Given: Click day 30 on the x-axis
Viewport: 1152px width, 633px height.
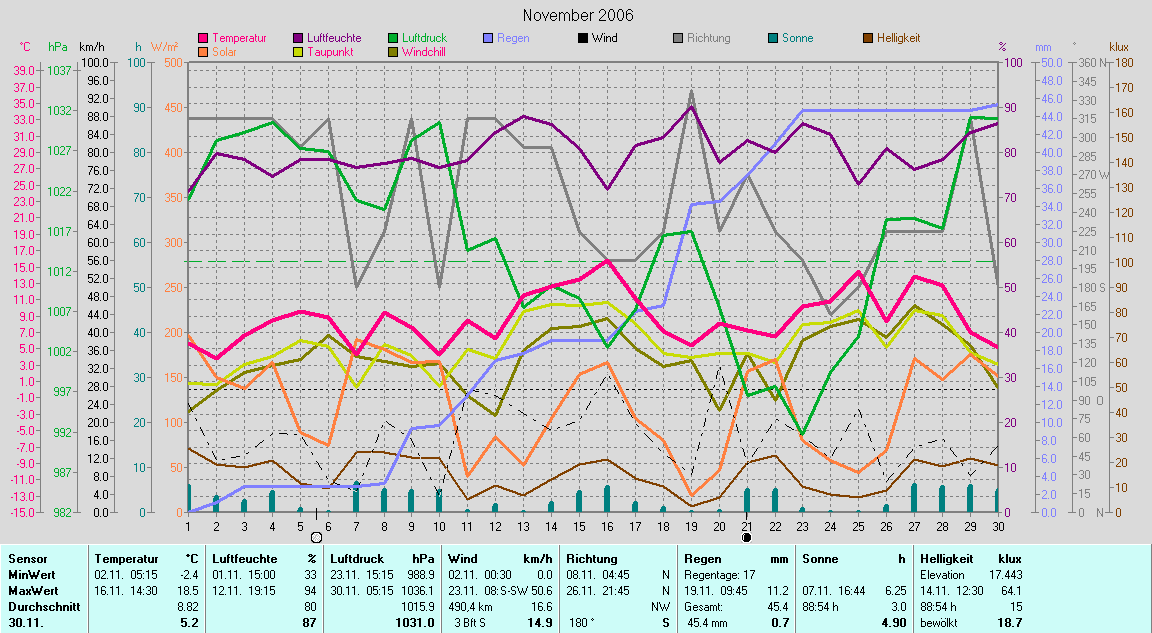Looking at the screenshot, I should point(997,525).
